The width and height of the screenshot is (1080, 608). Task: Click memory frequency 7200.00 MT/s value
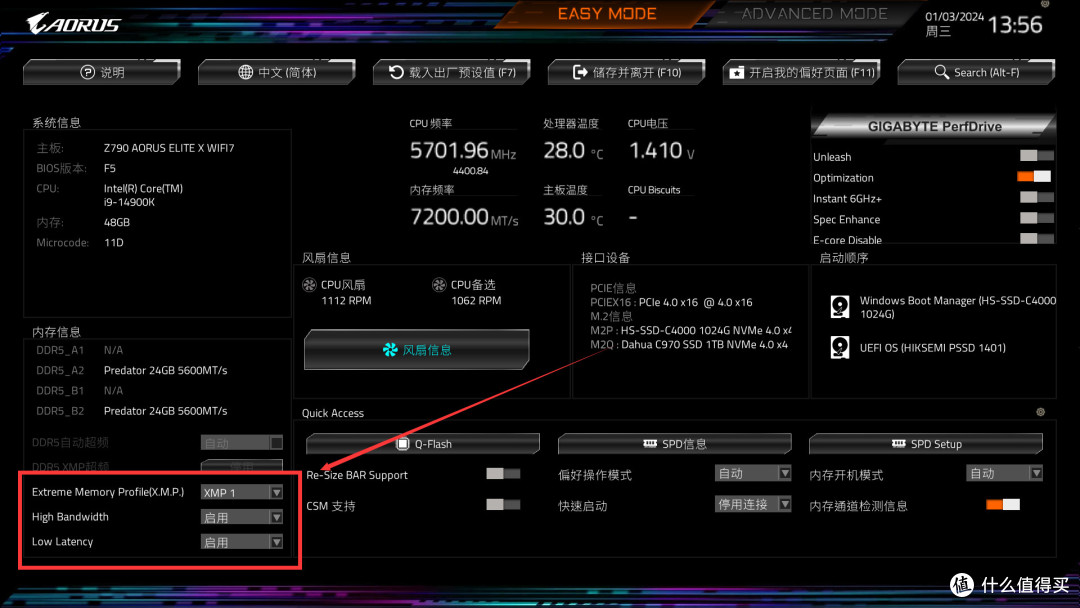coord(464,217)
